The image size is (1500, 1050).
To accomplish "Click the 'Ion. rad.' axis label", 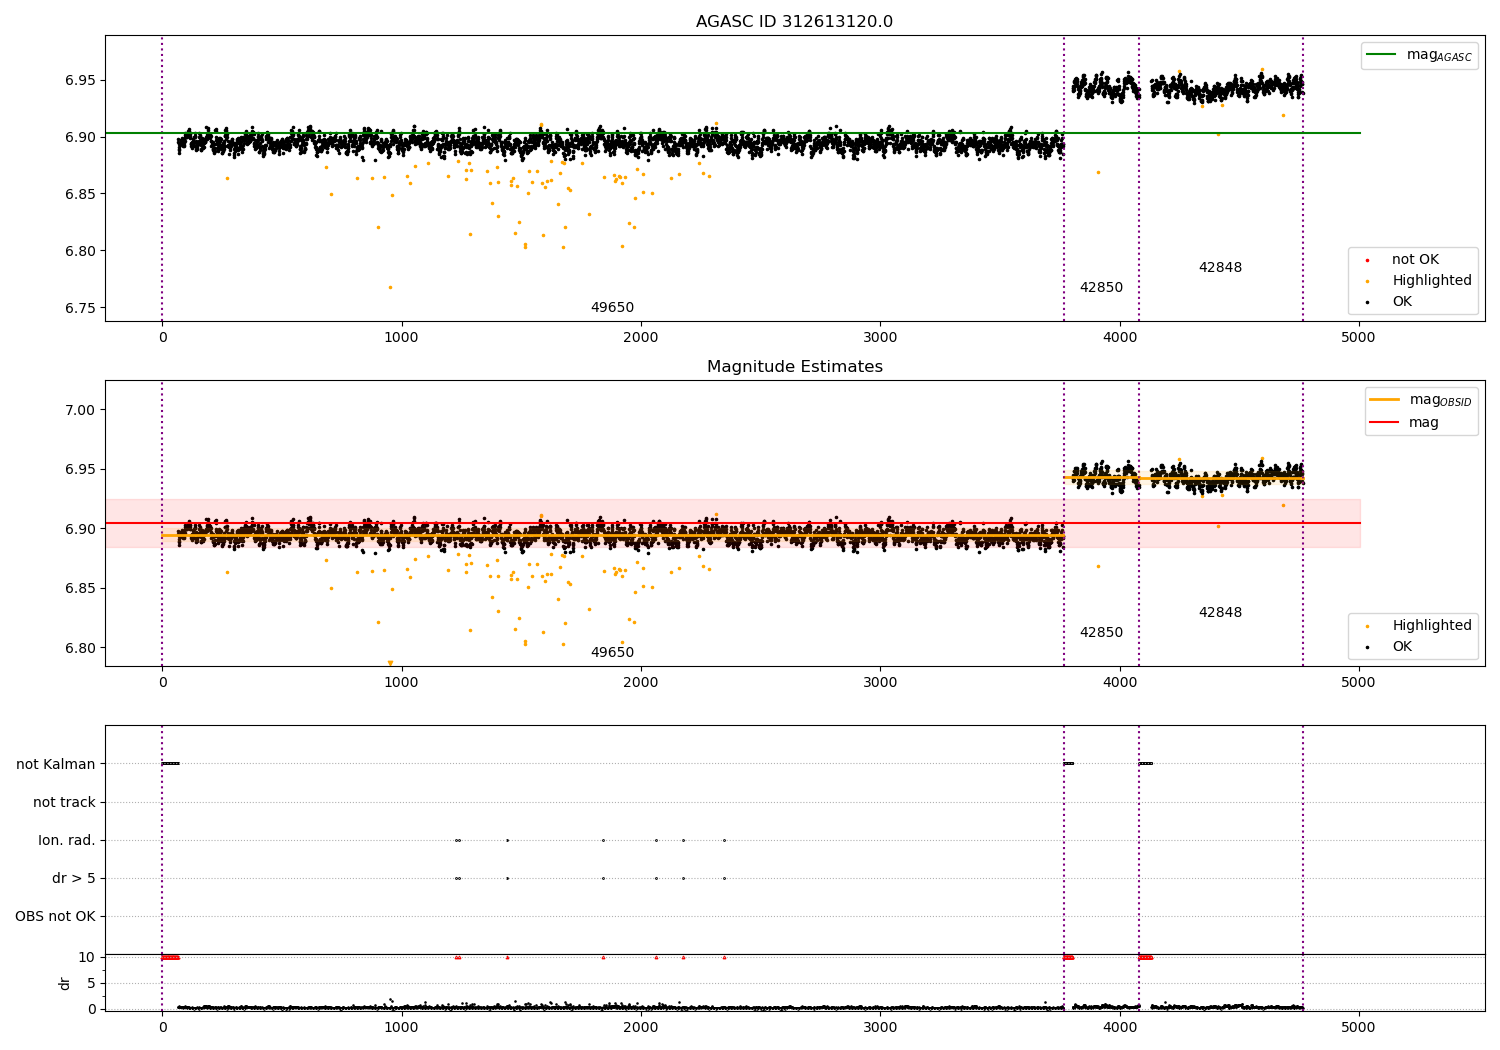I will [x=67, y=841].
